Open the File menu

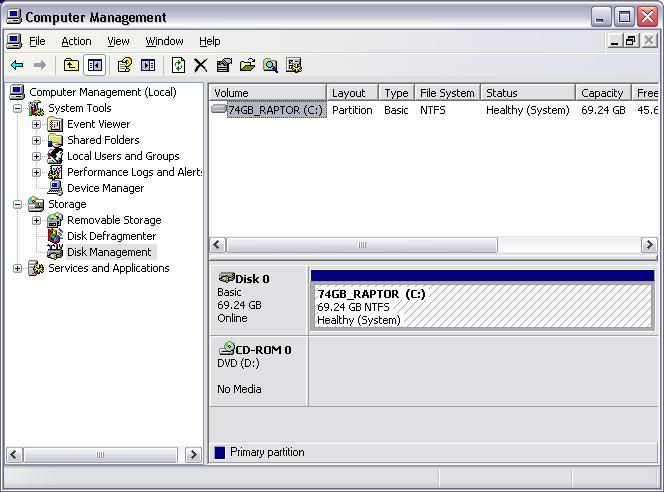coord(37,41)
